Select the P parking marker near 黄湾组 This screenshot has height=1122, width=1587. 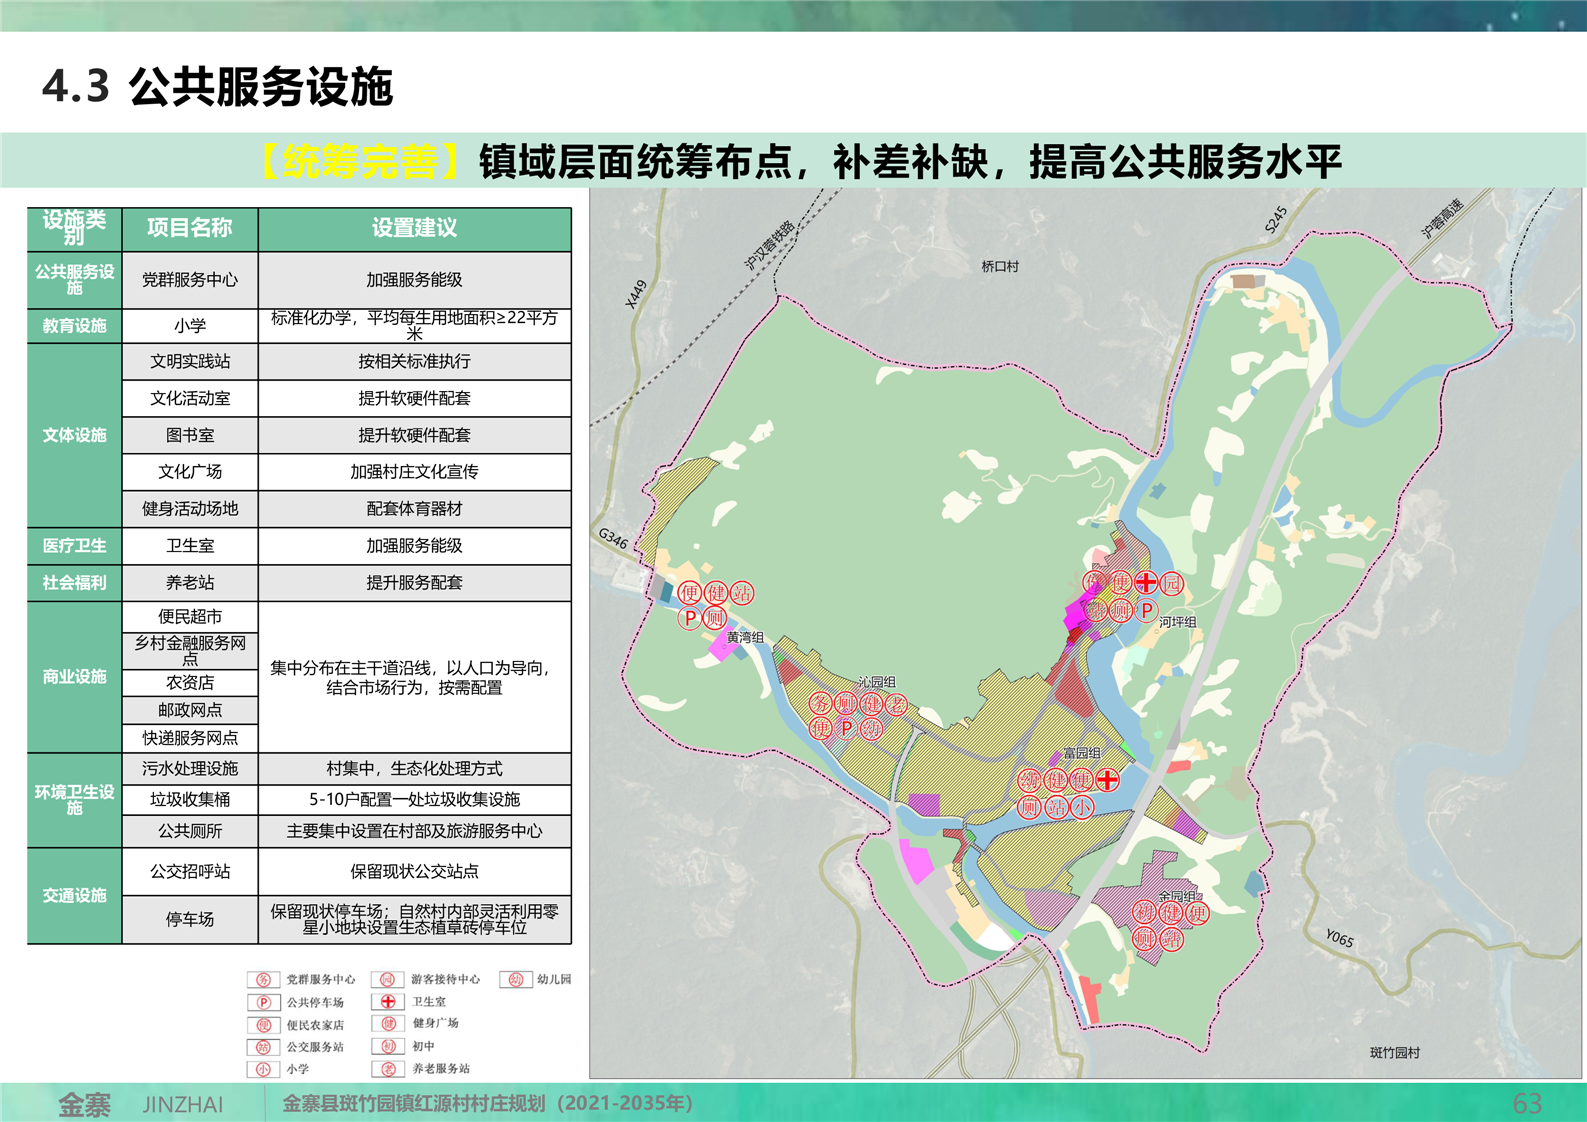pyautogui.click(x=690, y=618)
